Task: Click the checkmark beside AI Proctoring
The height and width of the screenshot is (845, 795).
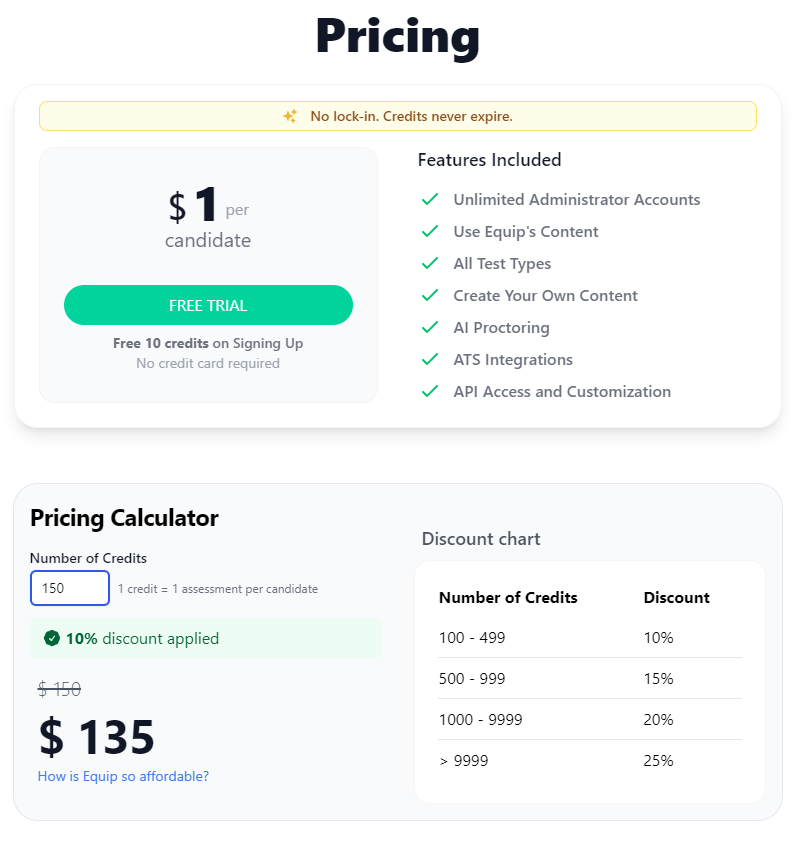Action: (430, 327)
